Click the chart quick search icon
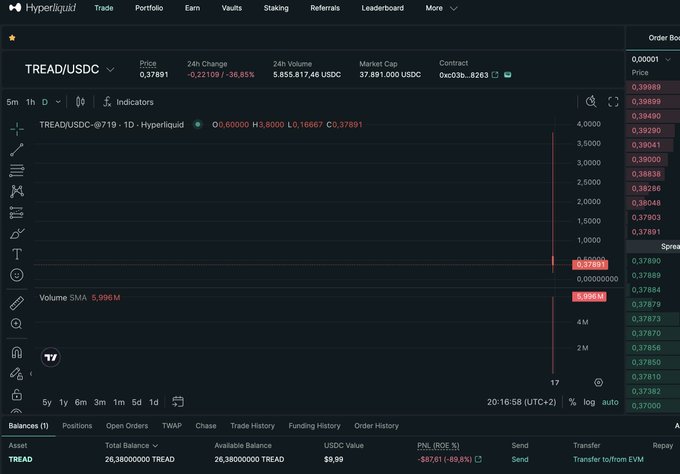The image size is (680, 474). [591, 101]
